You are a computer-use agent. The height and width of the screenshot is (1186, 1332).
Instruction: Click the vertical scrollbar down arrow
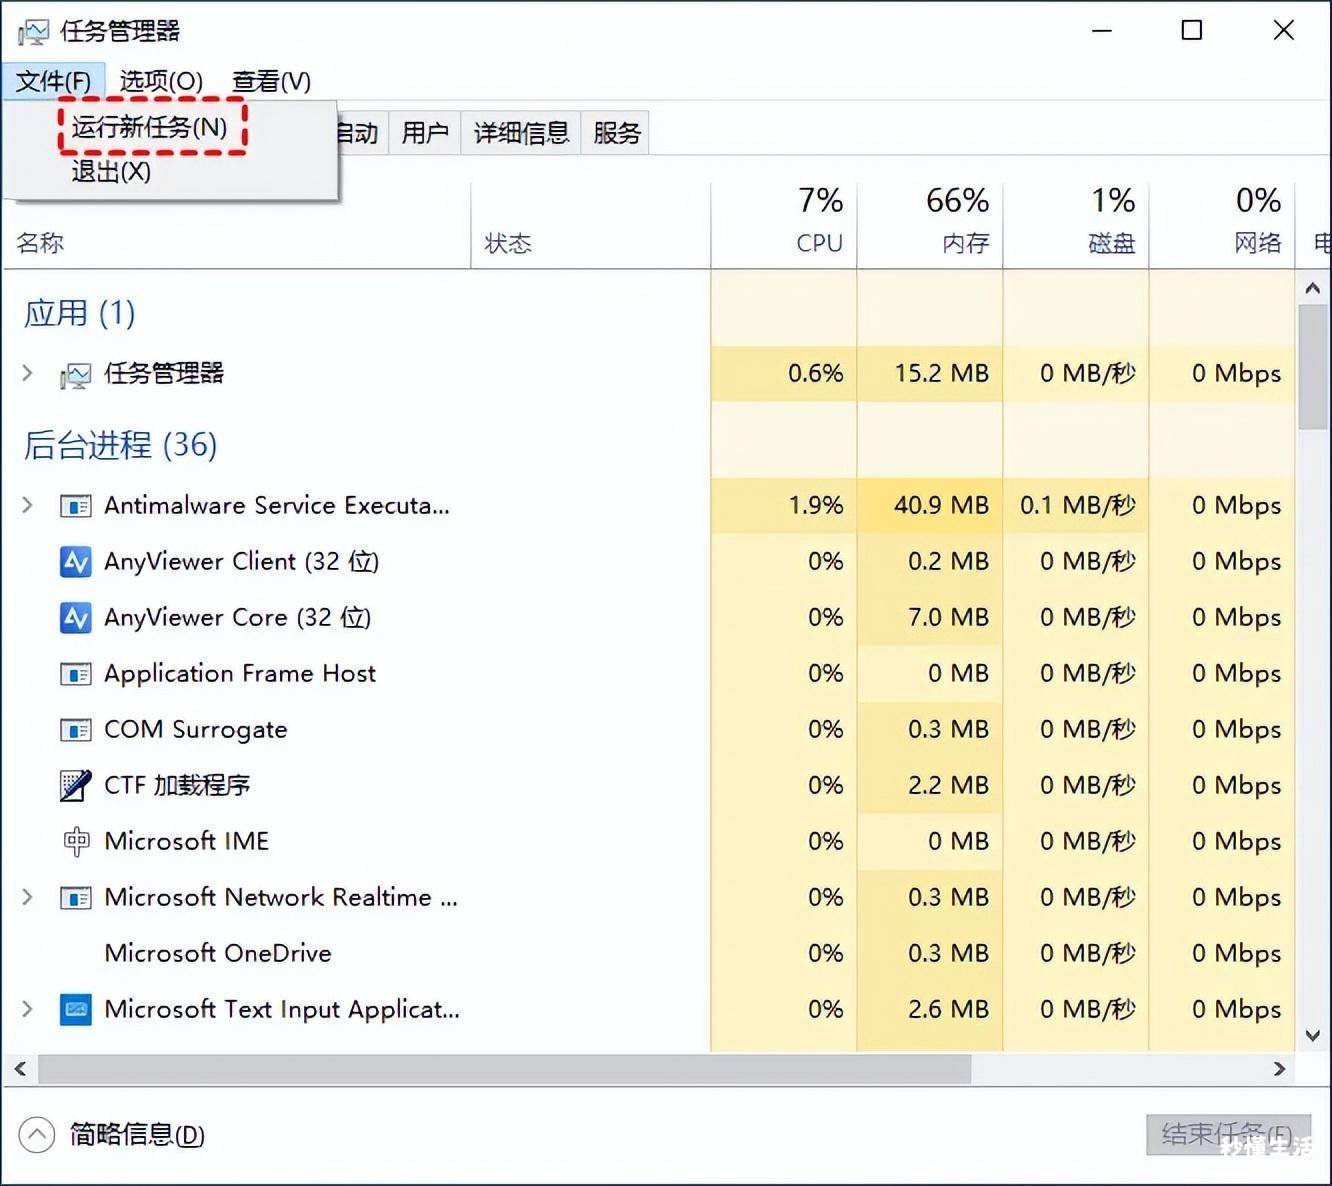coord(1313,1036)
